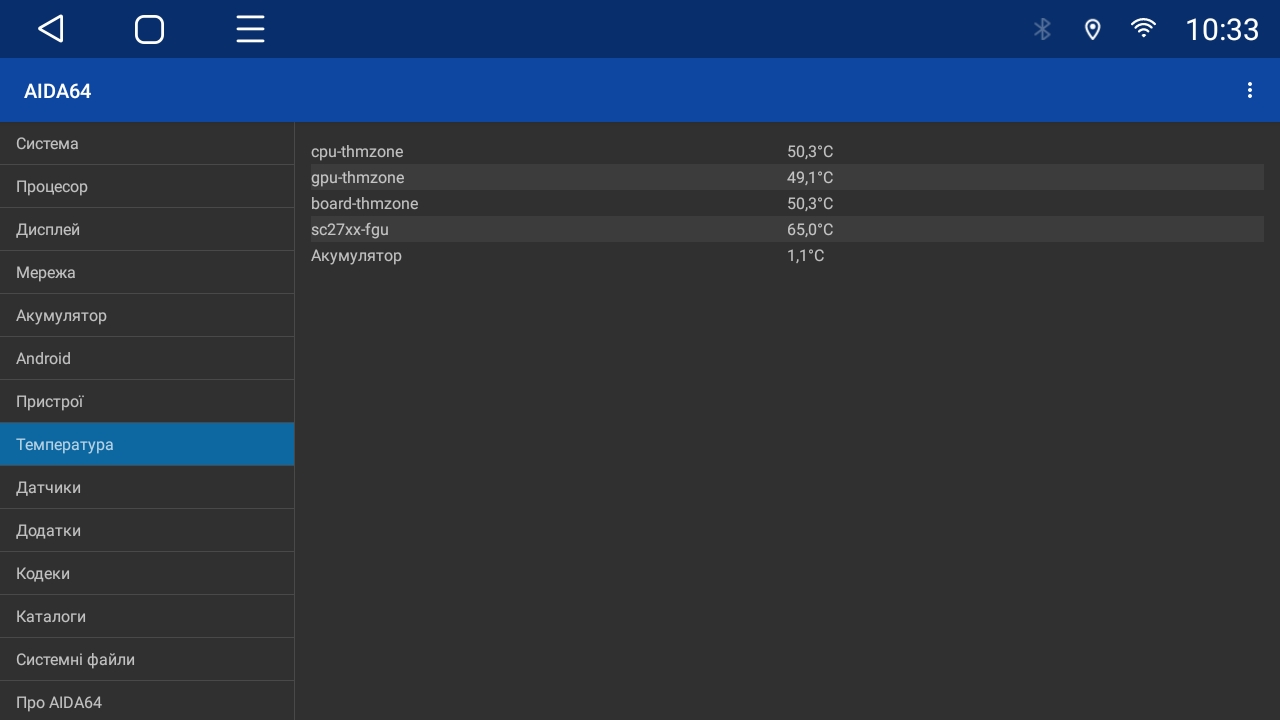Tap the Wi-Fi status icon
The height and width of the screenshot is (720, 1280).
click(x=1144, y=28)
